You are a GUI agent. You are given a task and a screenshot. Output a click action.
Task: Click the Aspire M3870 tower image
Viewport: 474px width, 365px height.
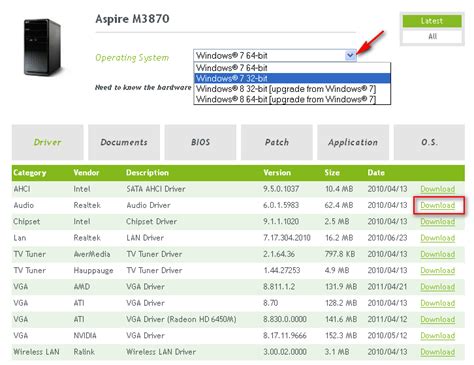click(x=42, y=47)
